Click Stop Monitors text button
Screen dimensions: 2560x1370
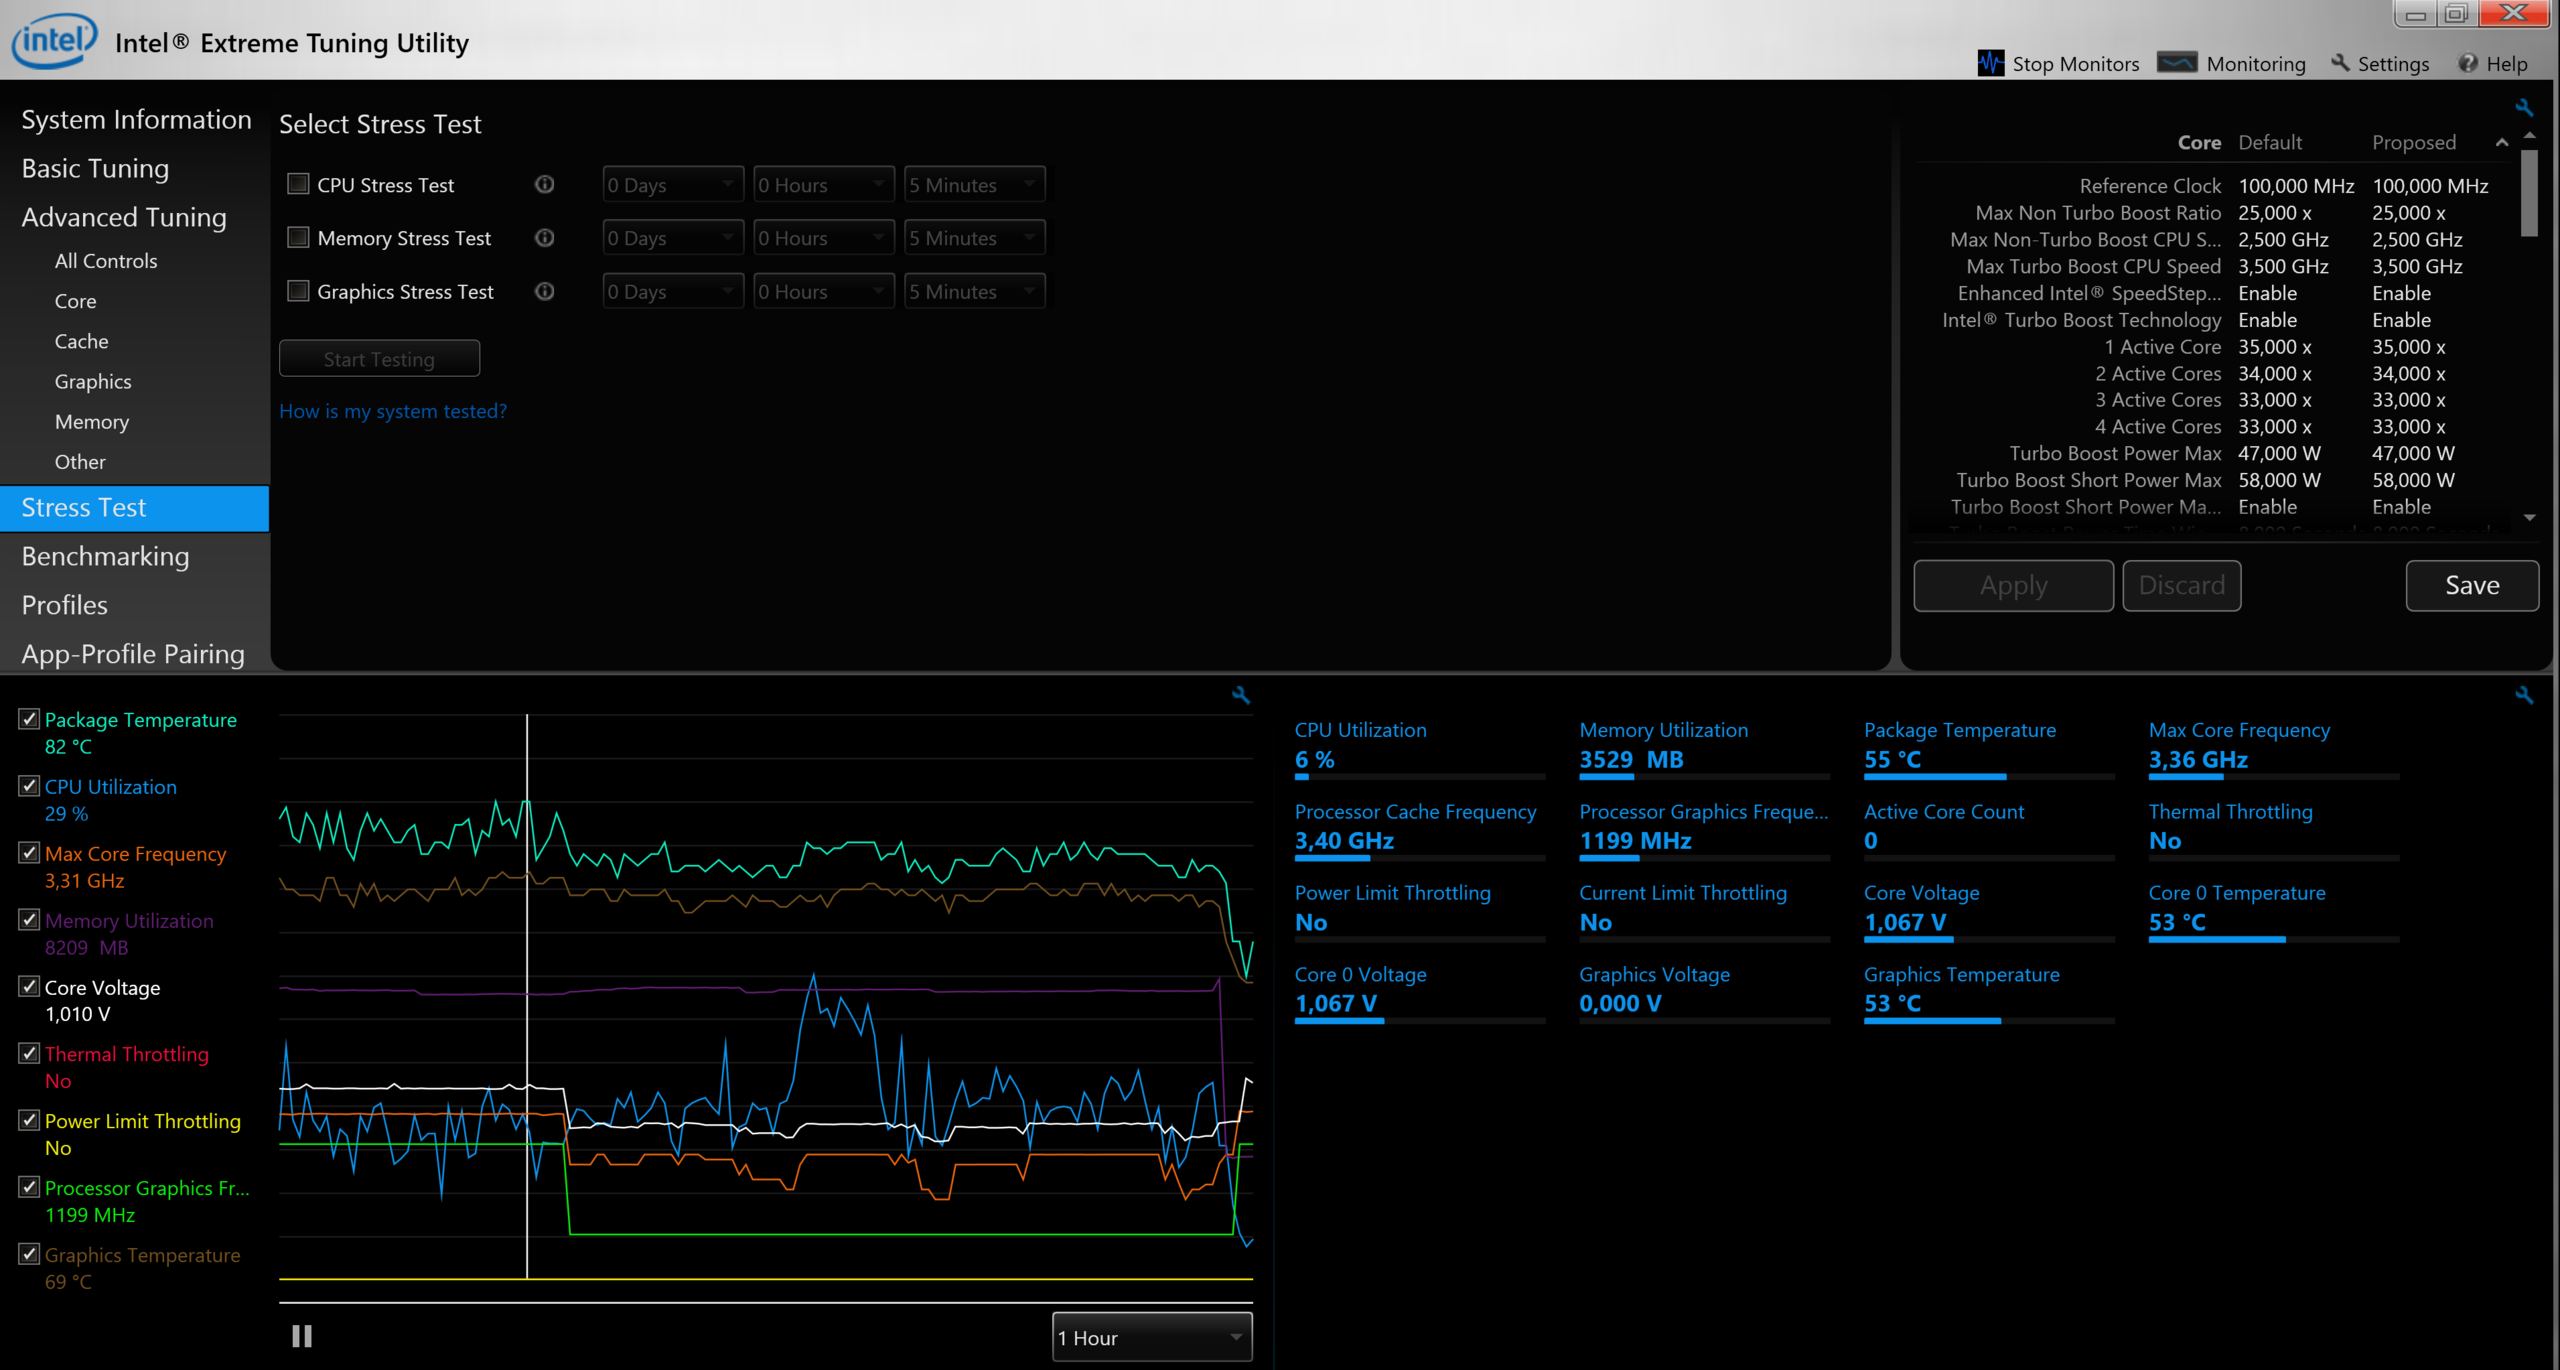(2075, 64)
